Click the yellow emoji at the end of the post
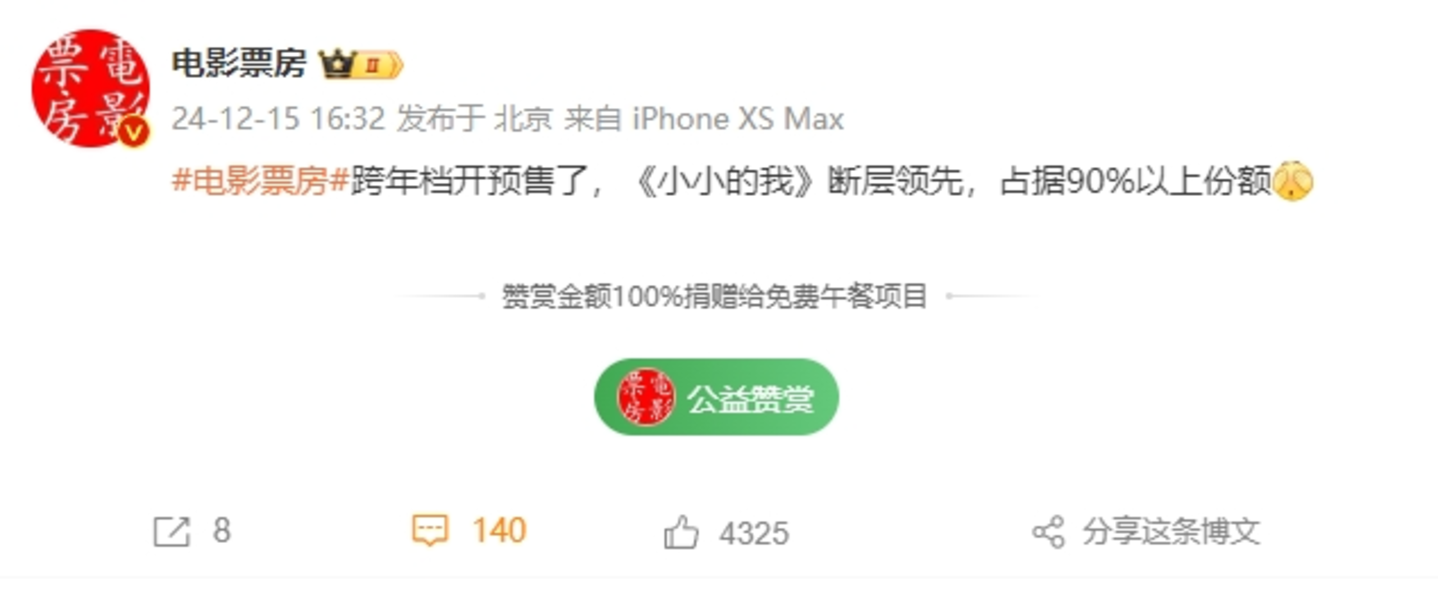 pos(1292,182)
